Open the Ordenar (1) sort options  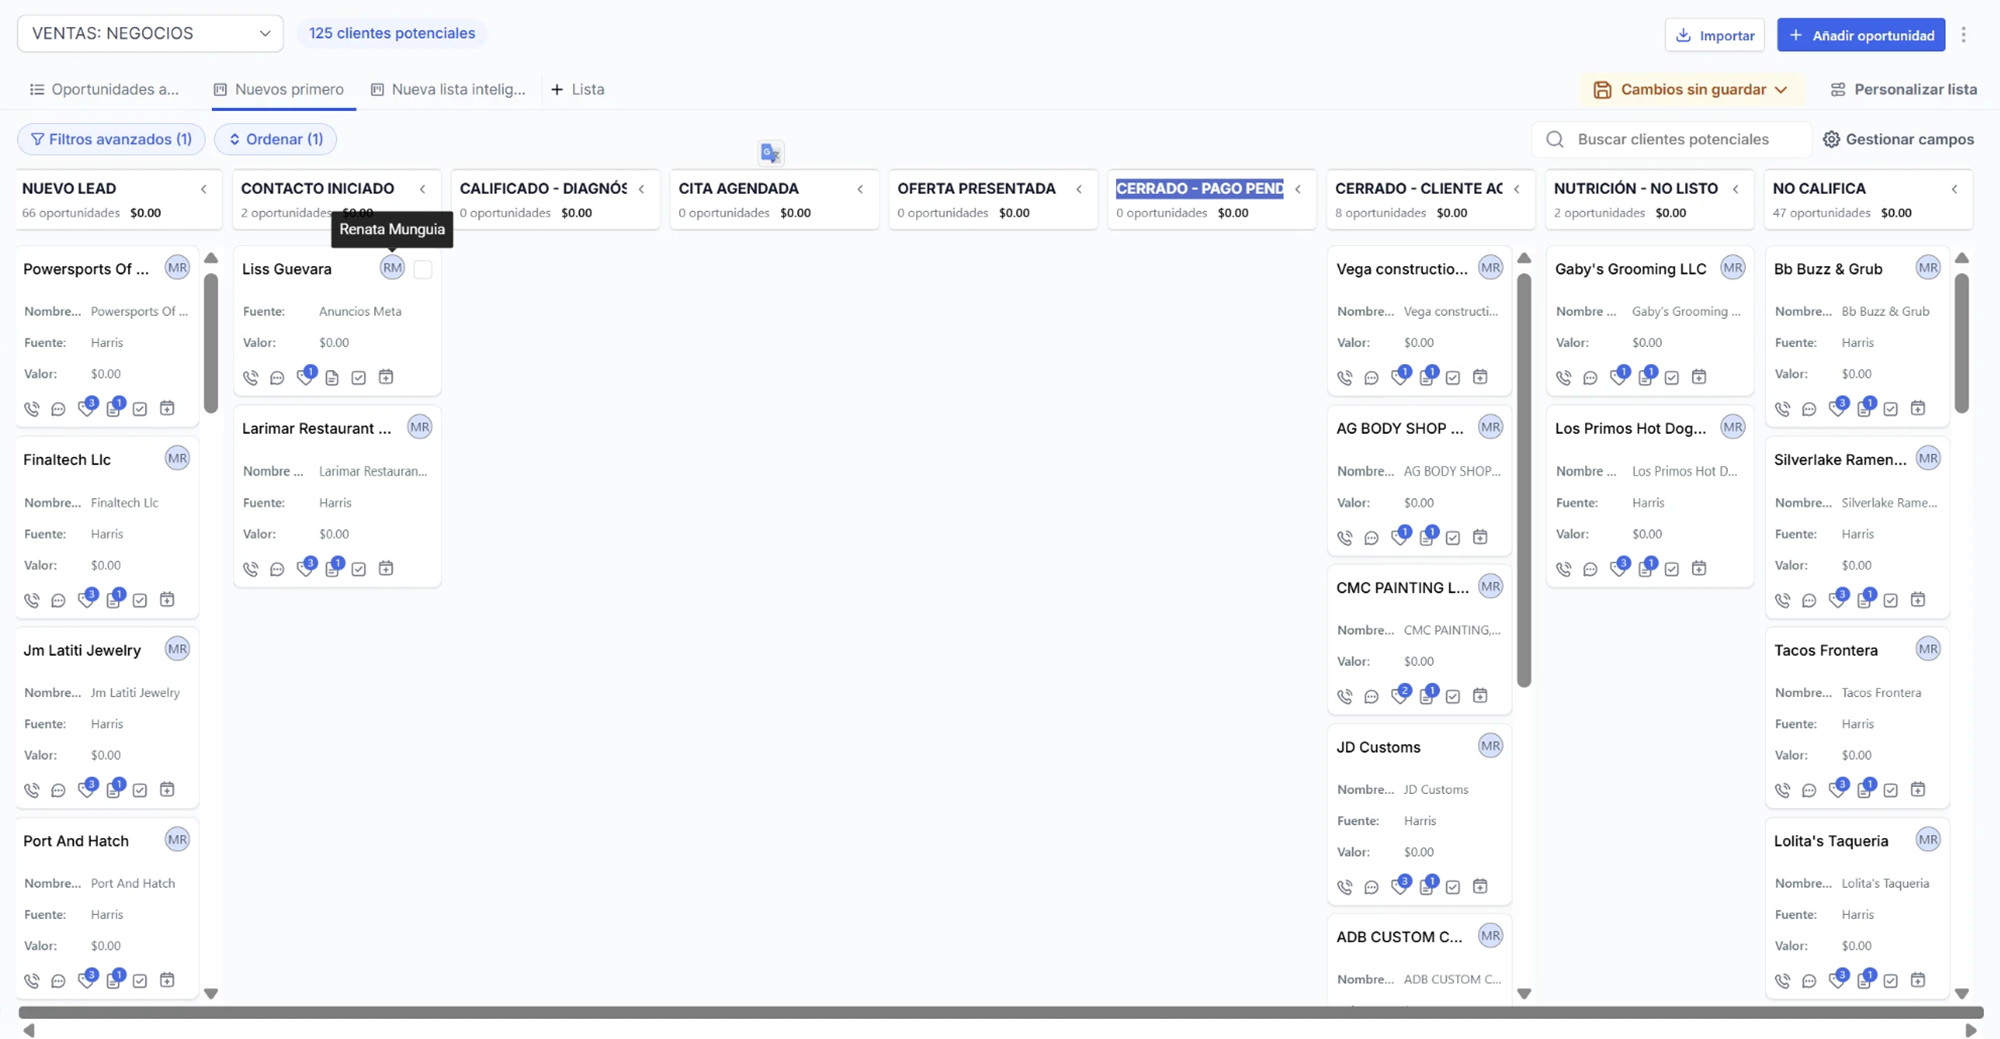tap(275, 139)
